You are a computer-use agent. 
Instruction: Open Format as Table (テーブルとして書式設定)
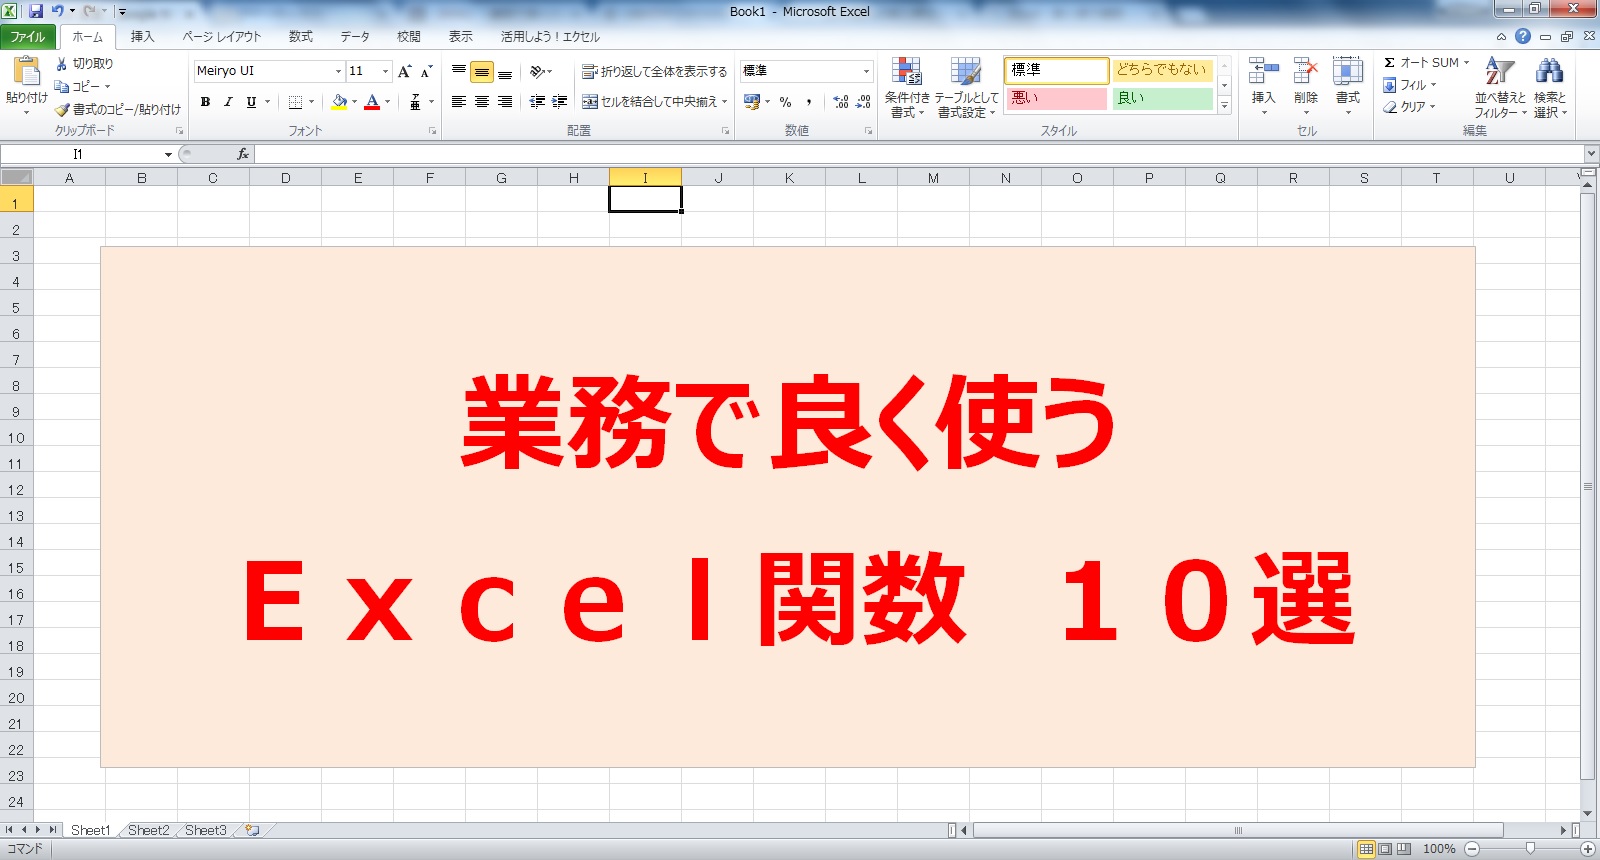966,87
